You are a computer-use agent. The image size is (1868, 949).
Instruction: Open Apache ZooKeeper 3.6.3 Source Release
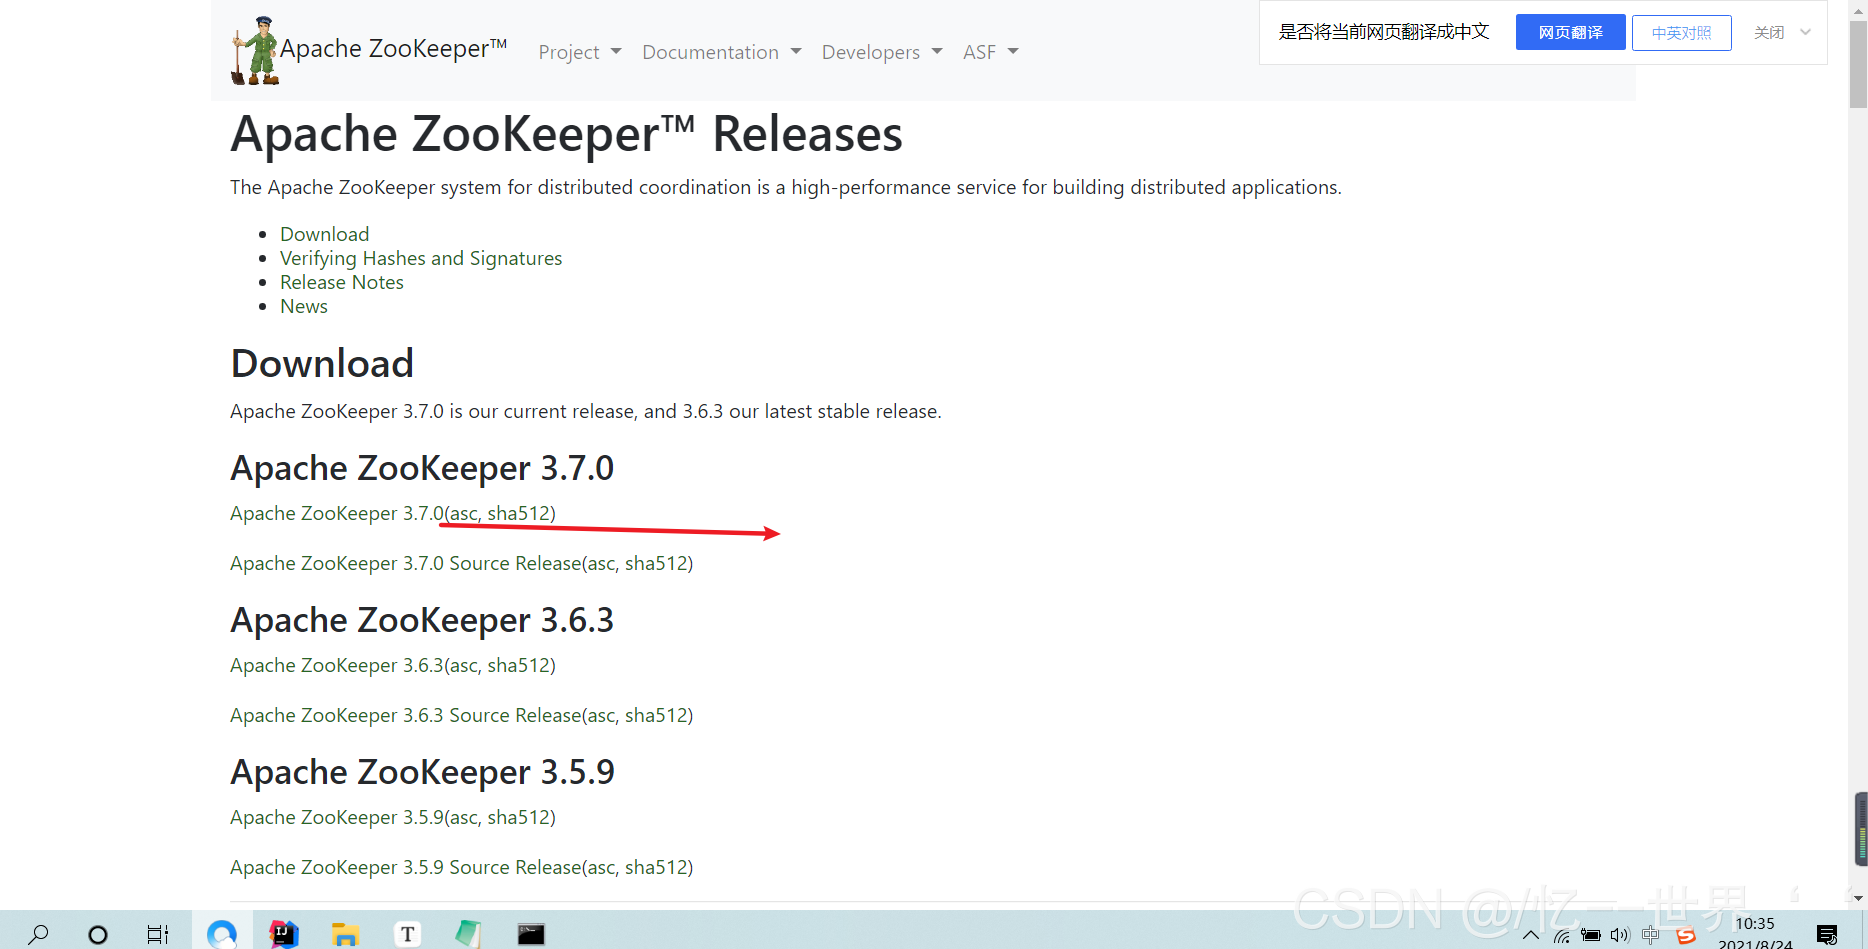pyautogui.click(x=405, y=715)
